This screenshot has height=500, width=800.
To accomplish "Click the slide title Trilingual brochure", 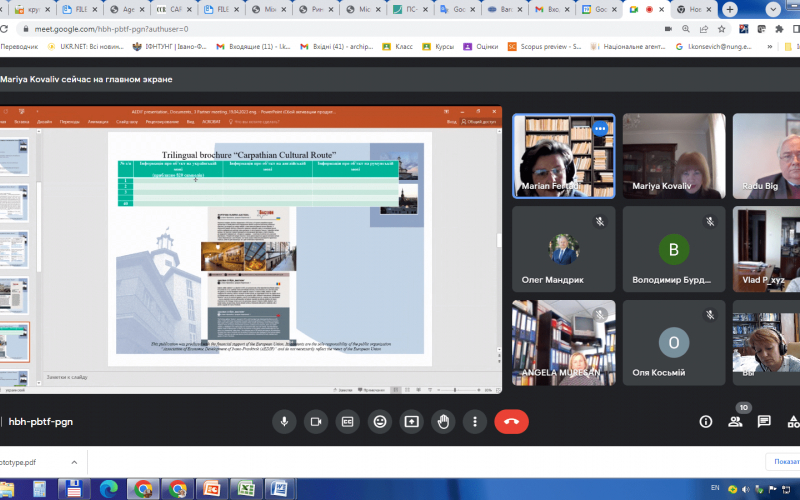I will pyautogui.click(x=249, y=155).
